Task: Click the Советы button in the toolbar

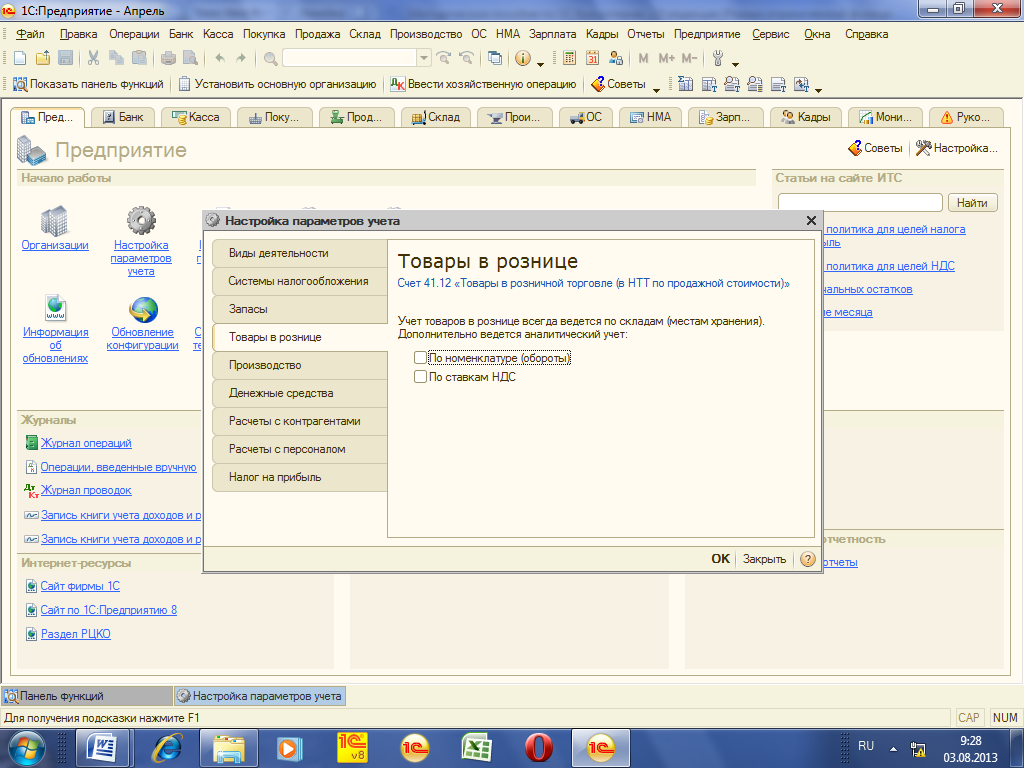Action: [618, 84]
